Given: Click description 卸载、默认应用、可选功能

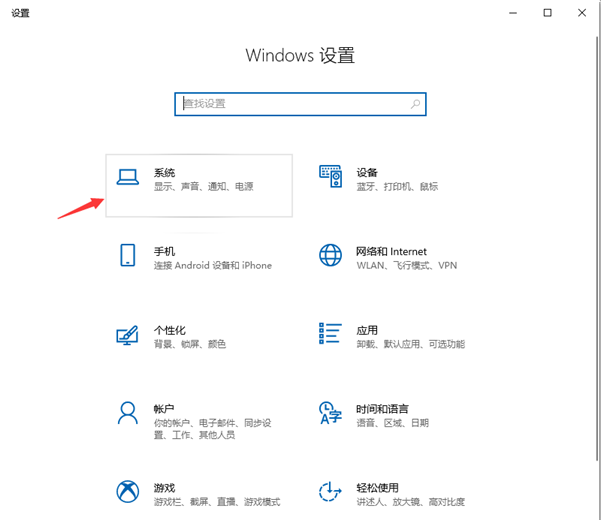Looking at the screenshot, I should 411,344.
